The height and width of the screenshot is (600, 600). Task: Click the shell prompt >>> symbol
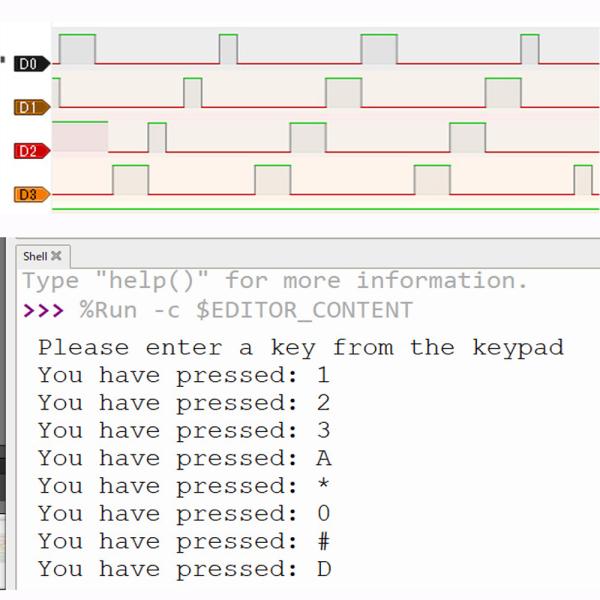coord(43,310)
